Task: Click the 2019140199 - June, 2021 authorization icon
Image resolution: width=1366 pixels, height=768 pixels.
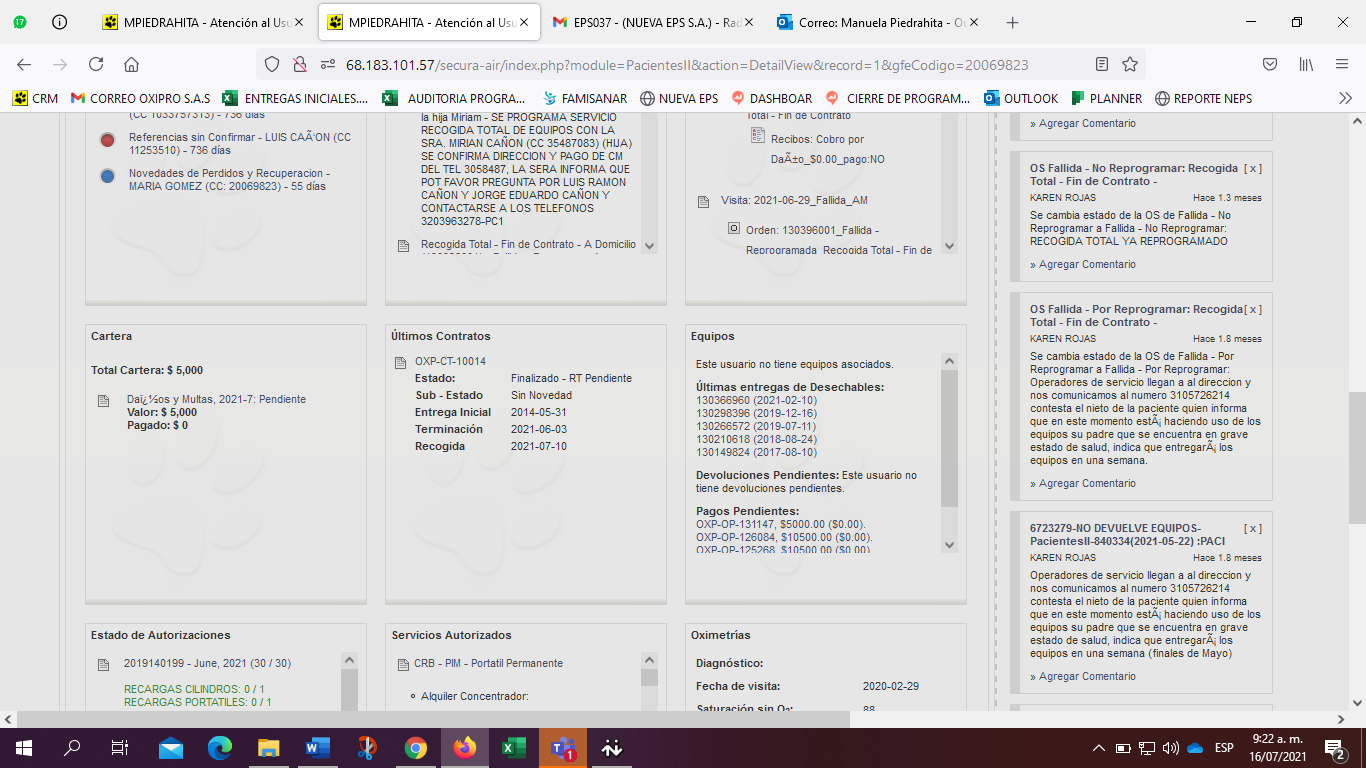Action: point(103,664)
